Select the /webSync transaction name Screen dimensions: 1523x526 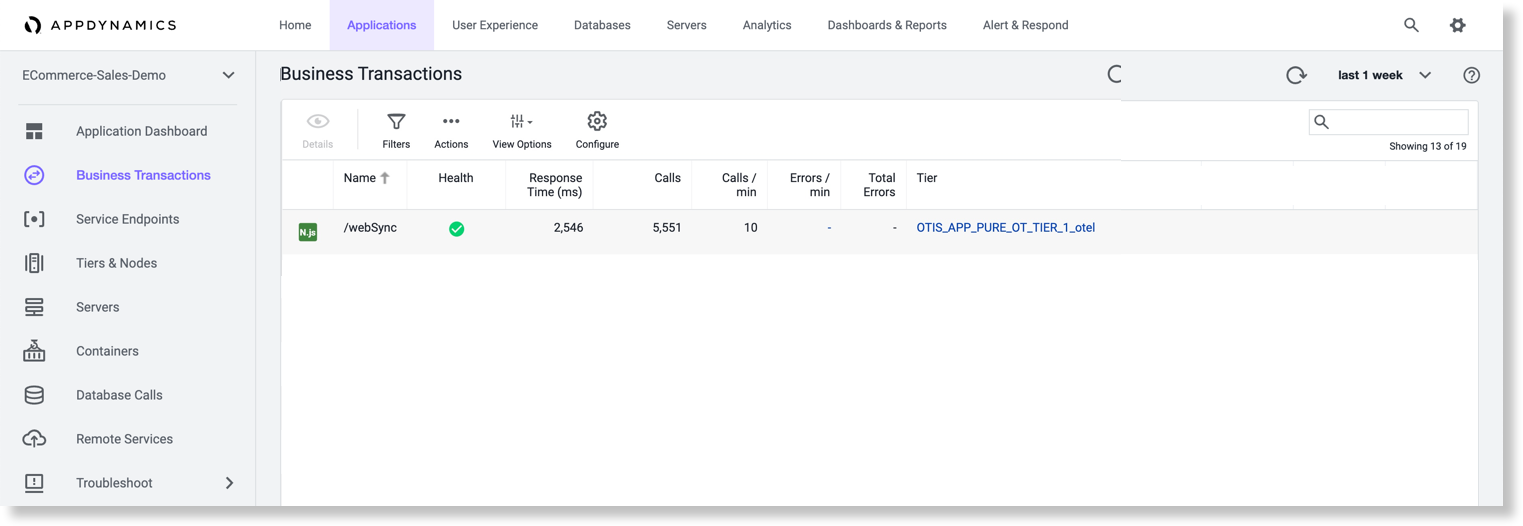coord(370,228)
